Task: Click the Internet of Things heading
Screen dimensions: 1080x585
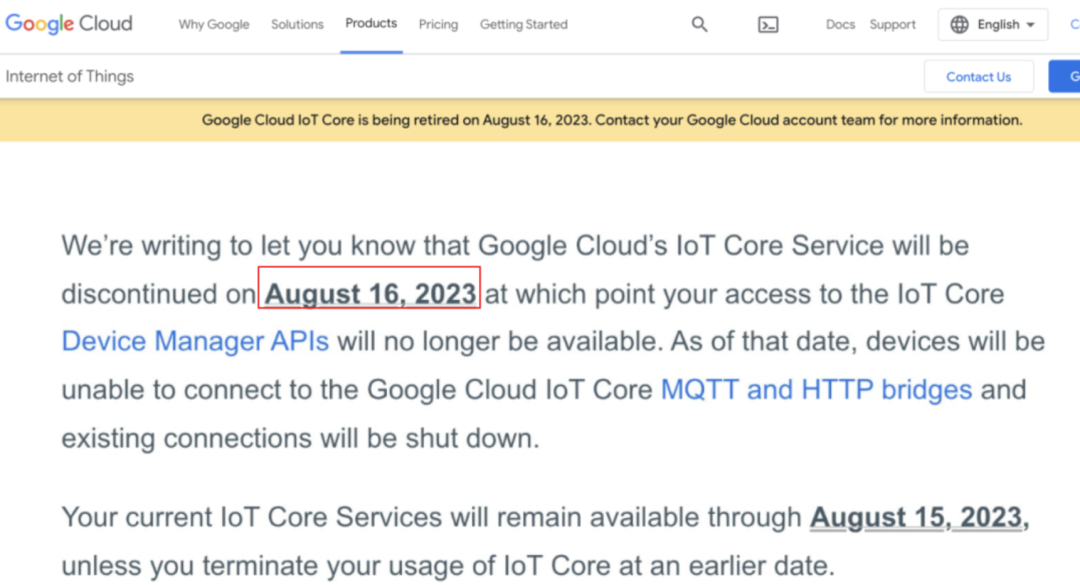Action: pyautogui.click(x=70, y=76)
